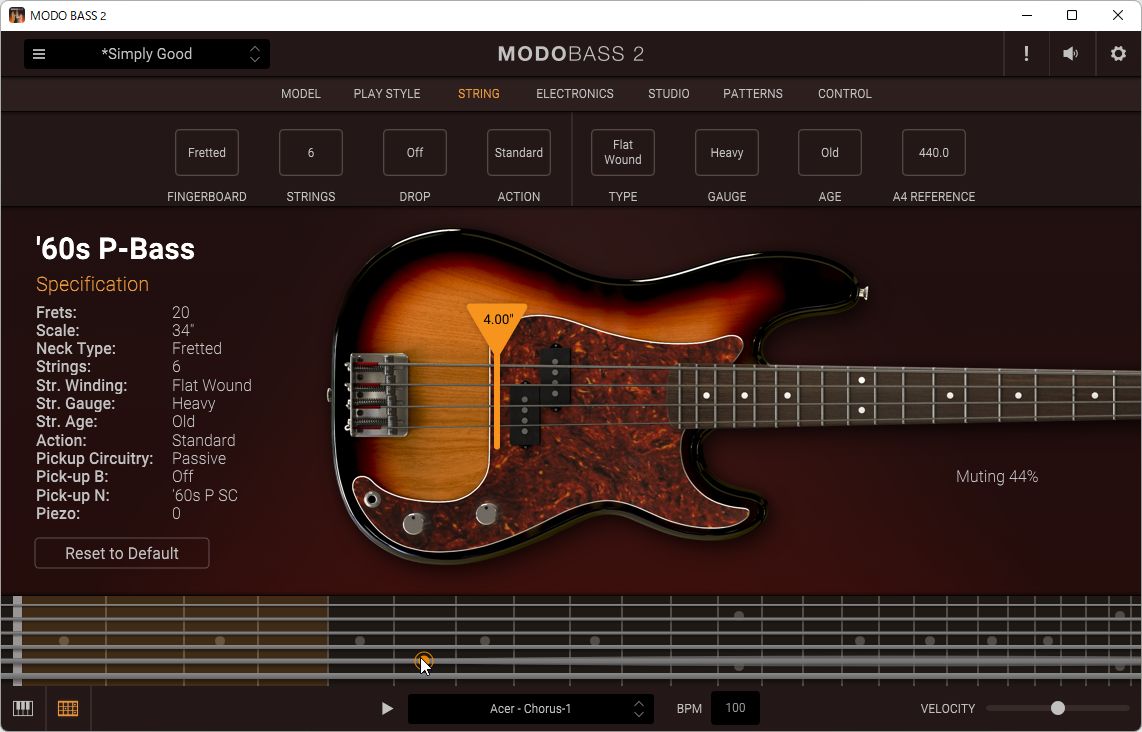Screen dimensions: 1142x732
Task: Step through patterns with Chorus-1 arrows
Action: pos(639,709)
